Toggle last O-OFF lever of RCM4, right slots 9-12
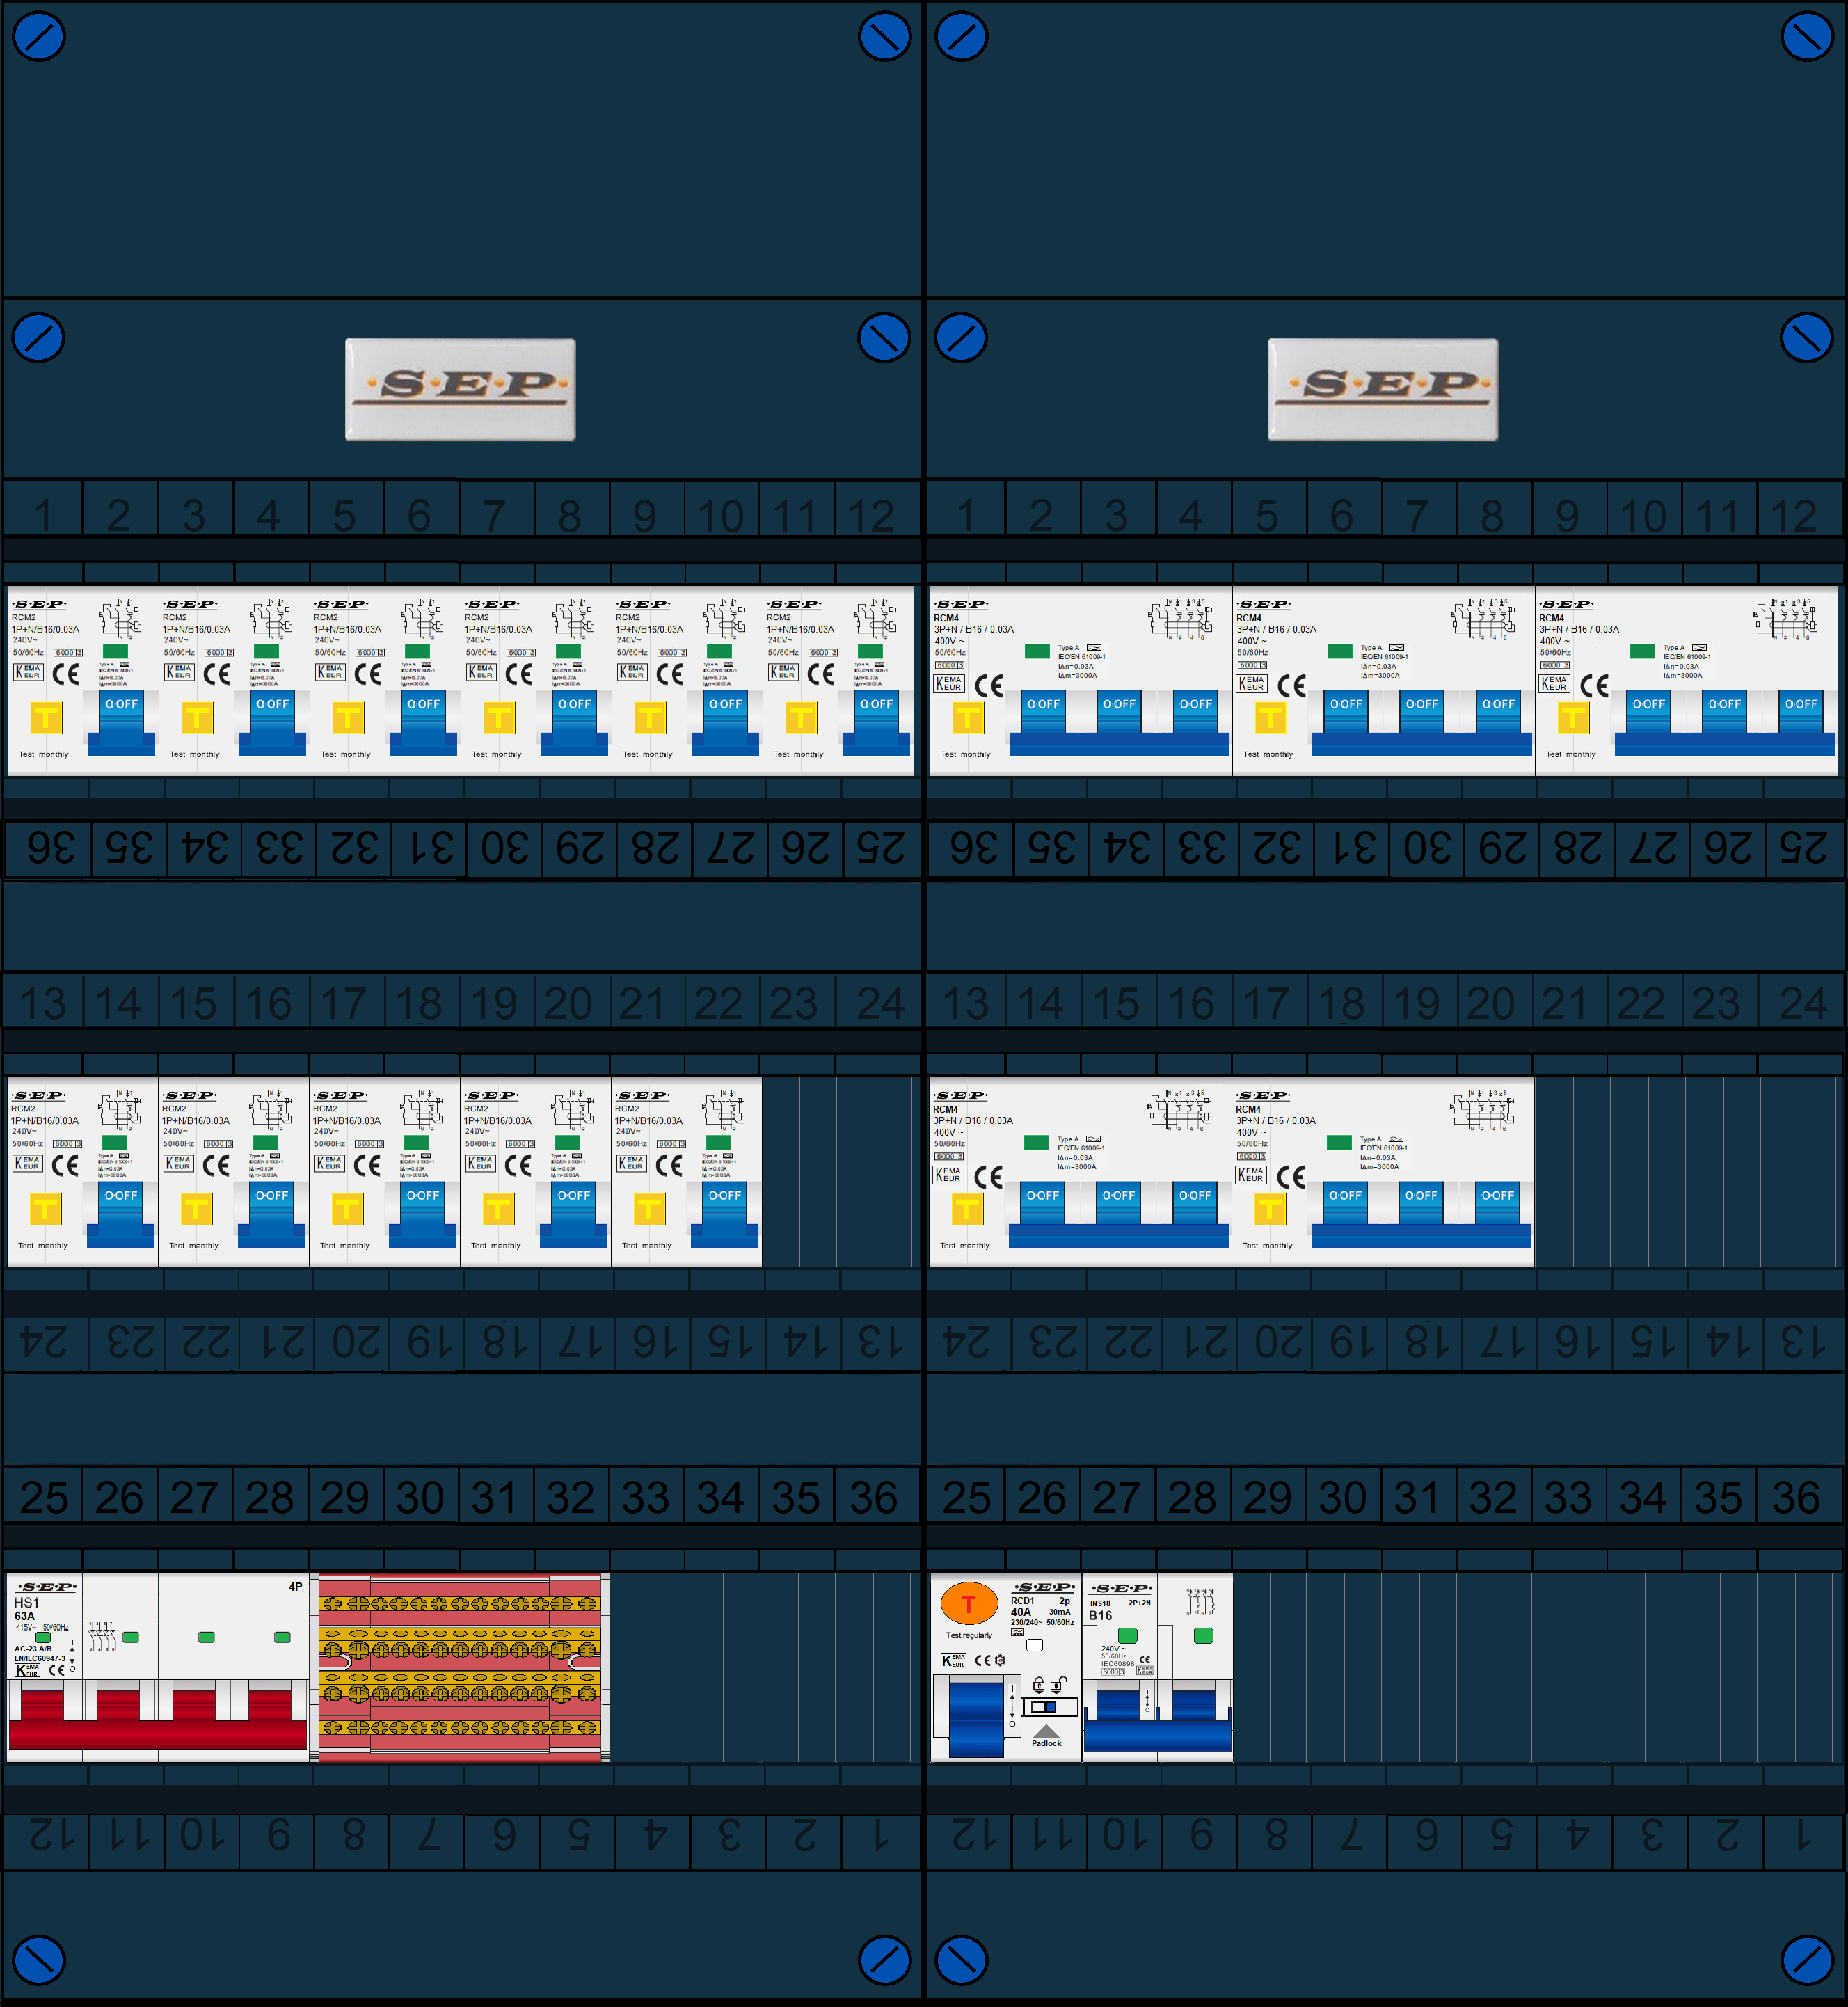1848x2007 pixels. [x=1801, y=711]
